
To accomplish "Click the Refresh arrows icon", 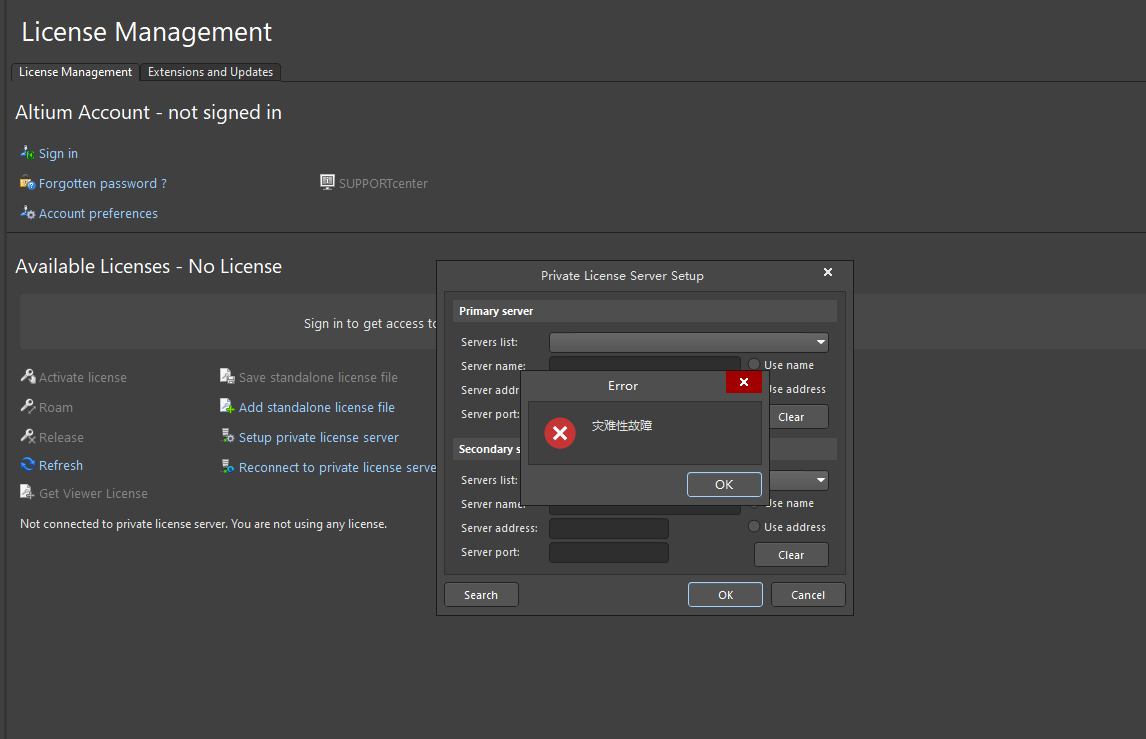I will click(28, 465).
